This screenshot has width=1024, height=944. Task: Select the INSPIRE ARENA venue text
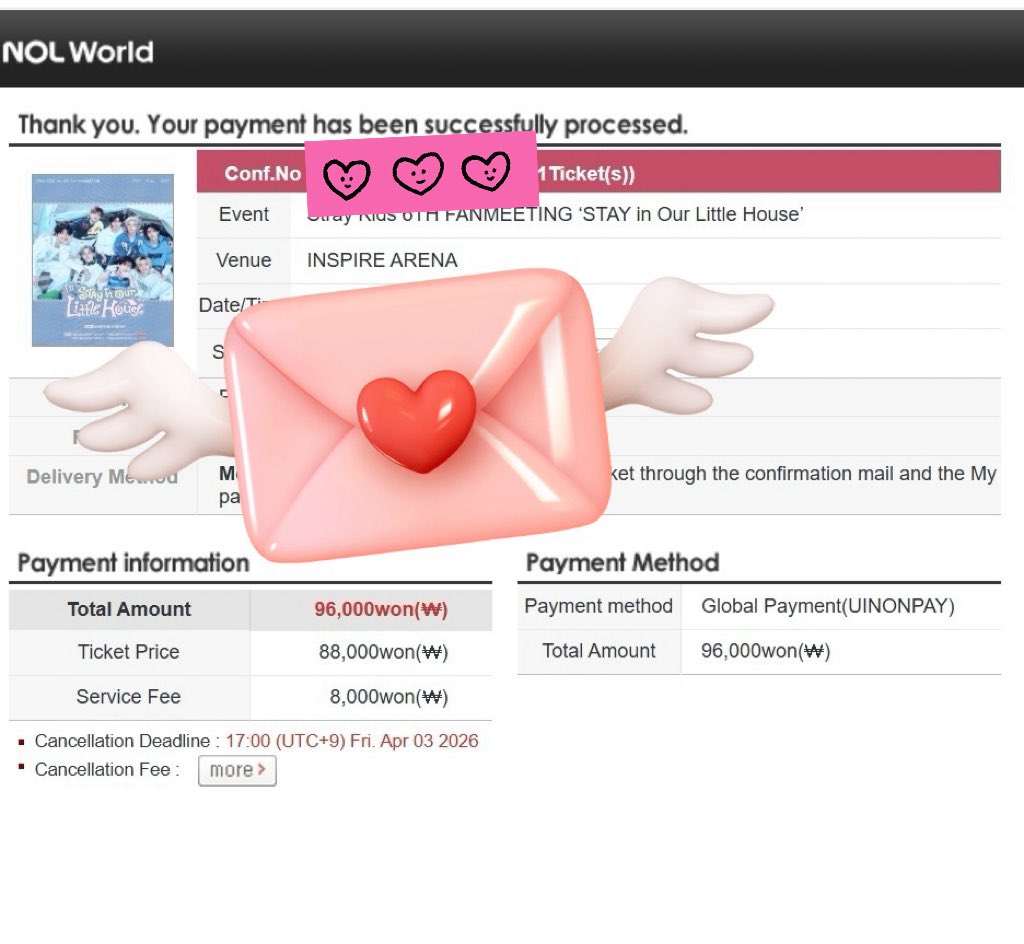pyautogui.click(x=382, y=260)
